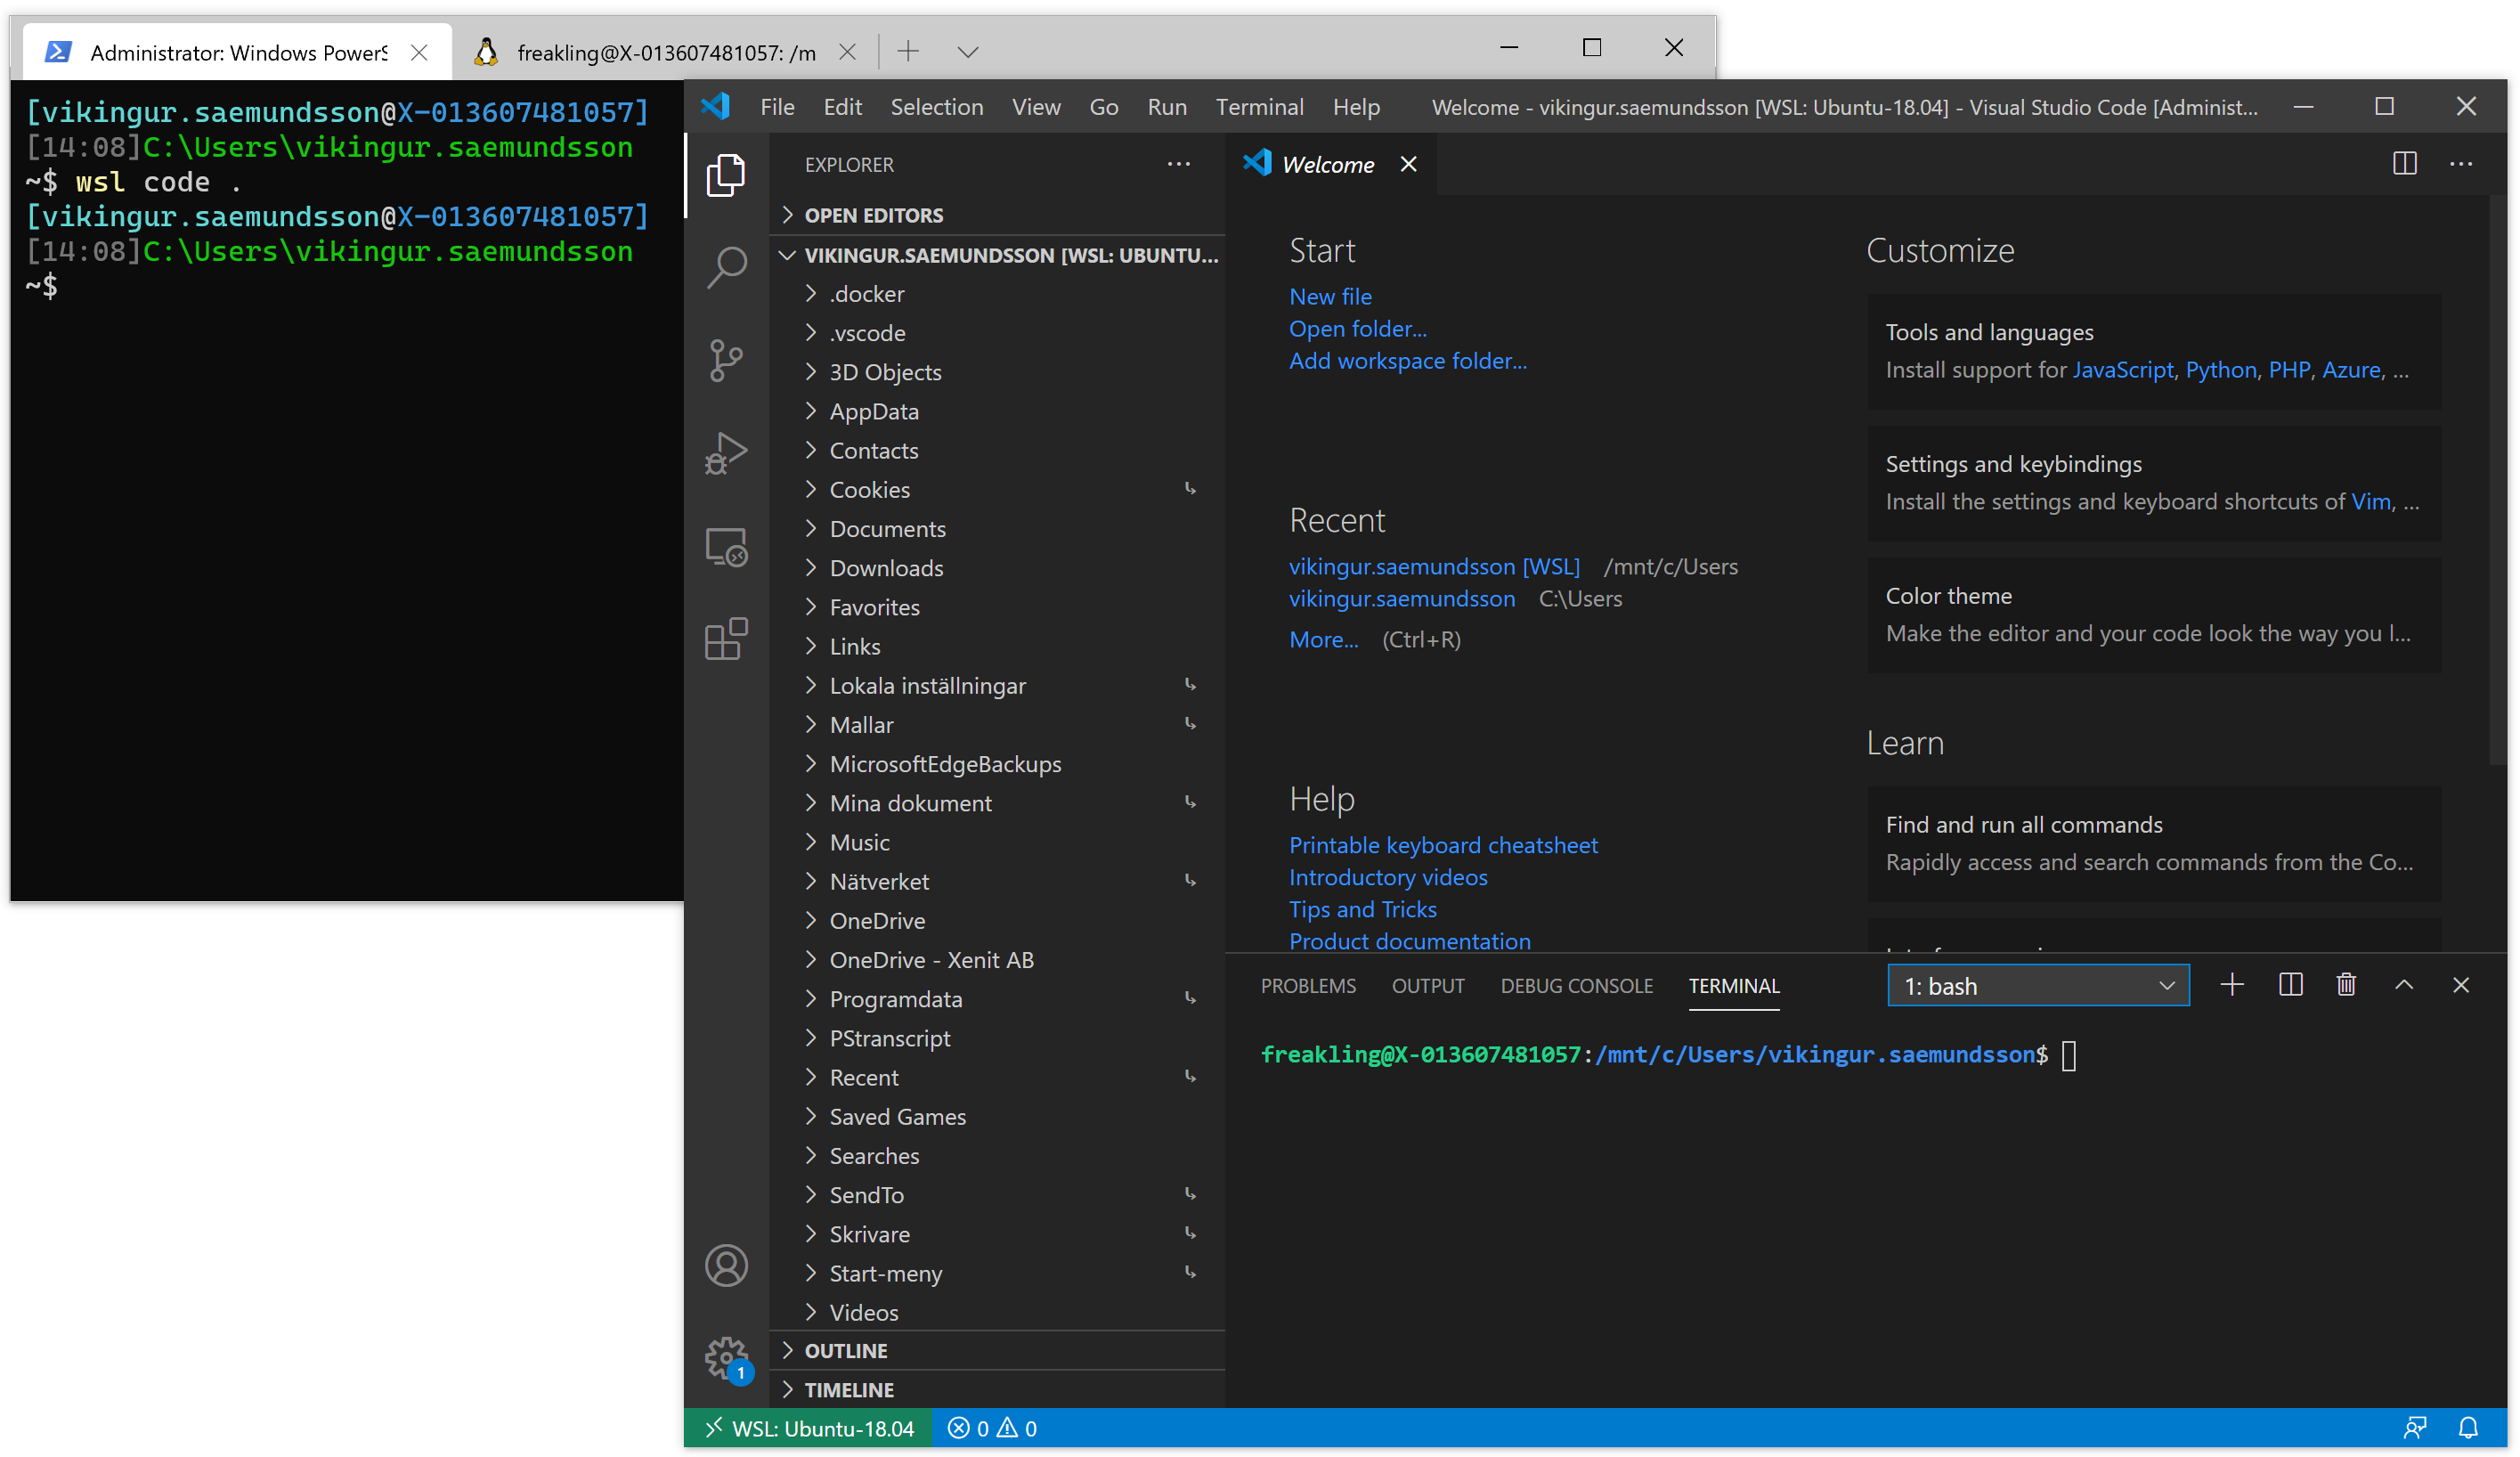The height and width of the screenshot is (1457, 2520).
Task: Toggle the Welcome tab close button
Action: pyautogui.click(x=1409, y=165)
